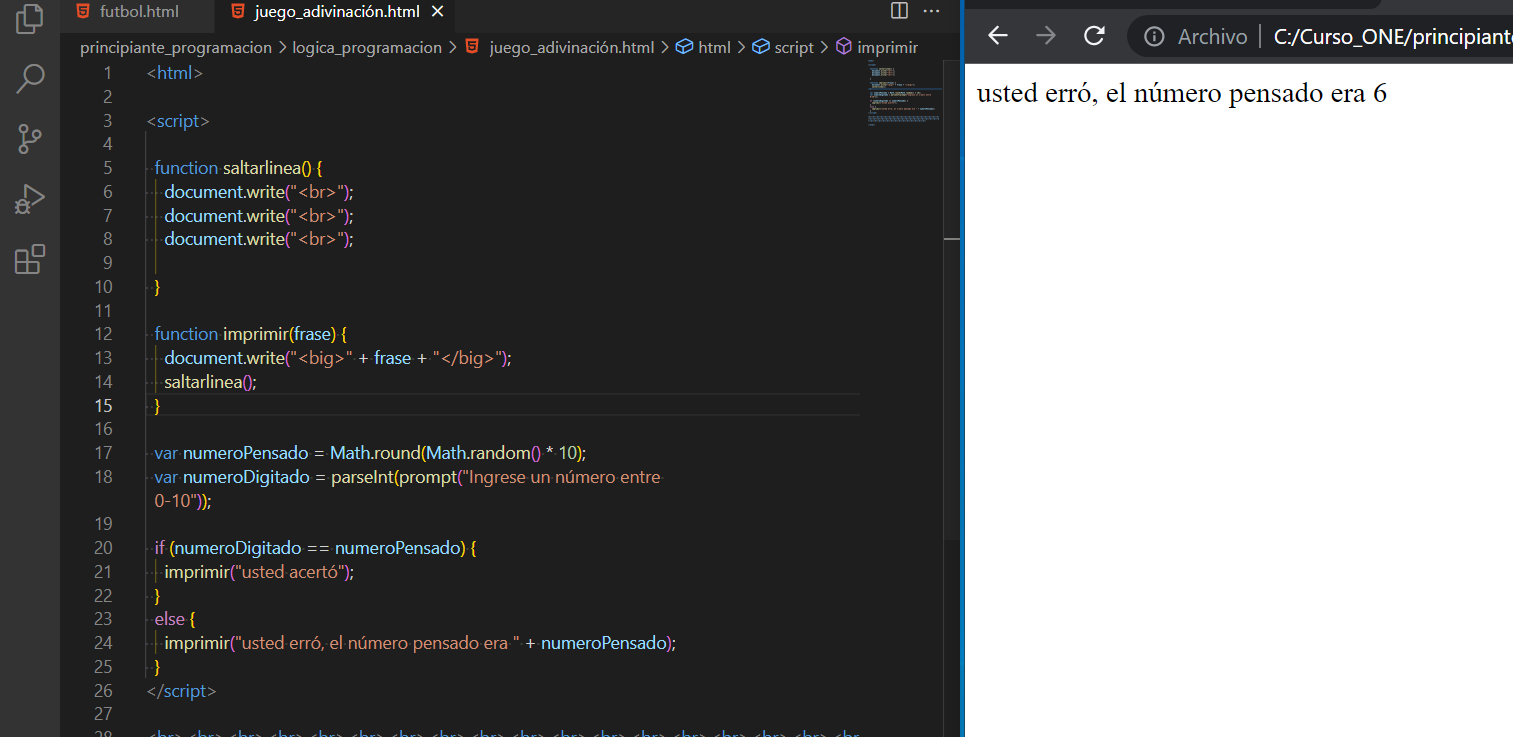This screenshot has width=1513, height=737.
Task: Click line number 20 in gutter
Action: [x=103, y=548]
